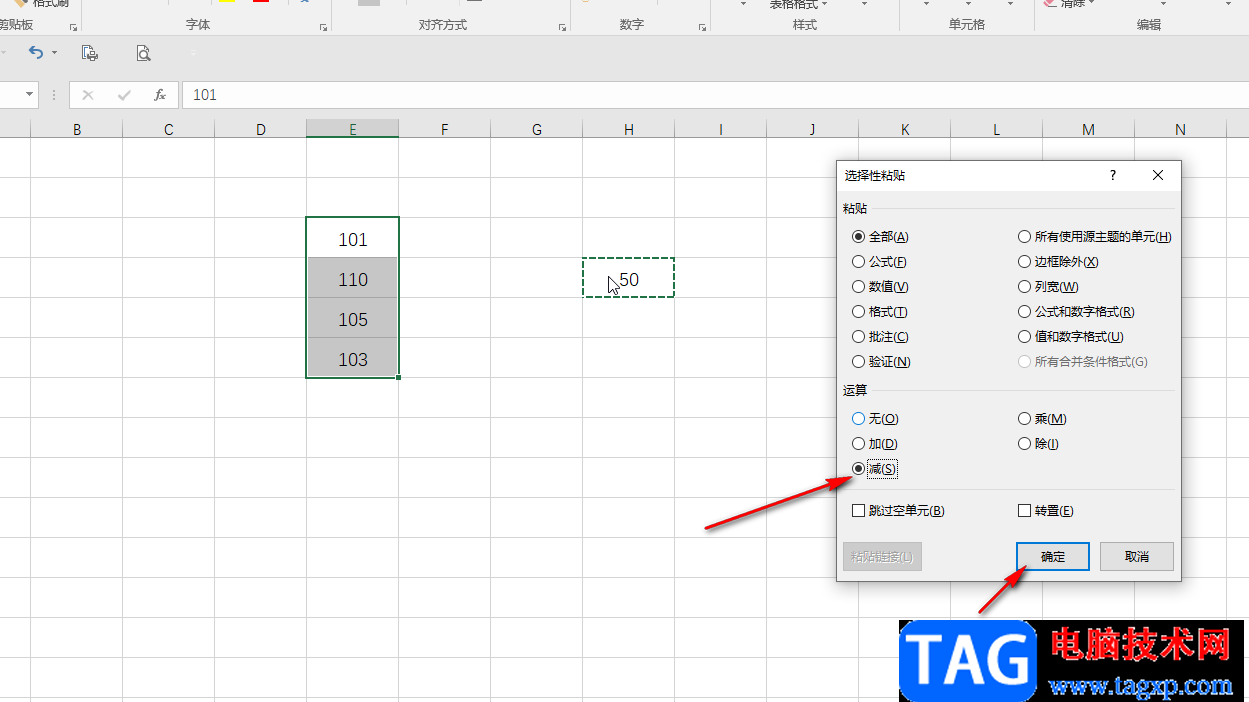Viewport: 1249px width, 702px height.
Task: Select column I header
Action: [721, 129]
